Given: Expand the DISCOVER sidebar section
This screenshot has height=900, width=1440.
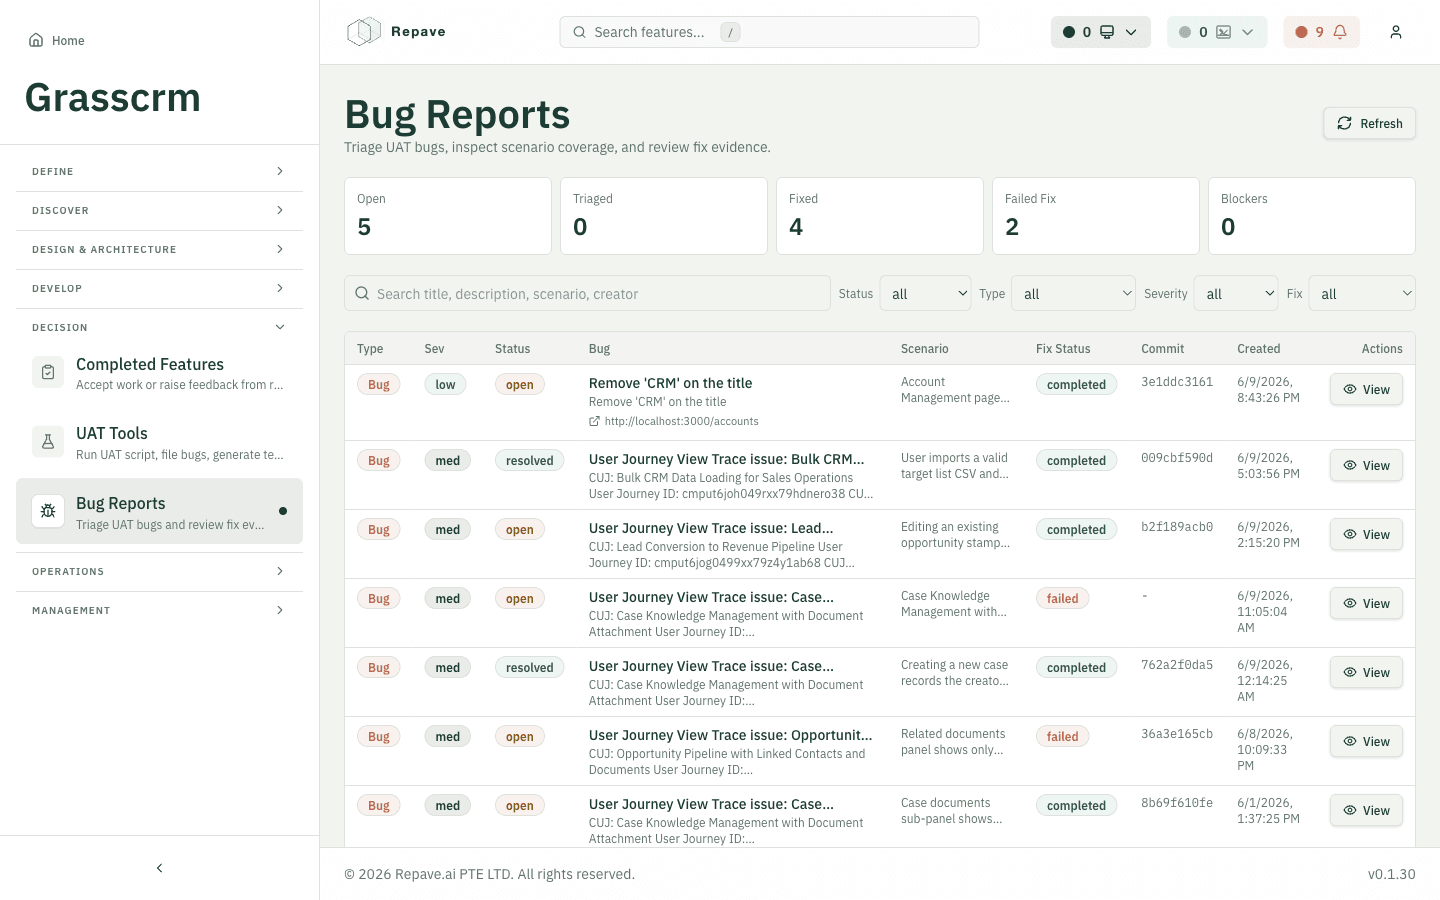Looking at the screenshot, I should click(159, 211).
